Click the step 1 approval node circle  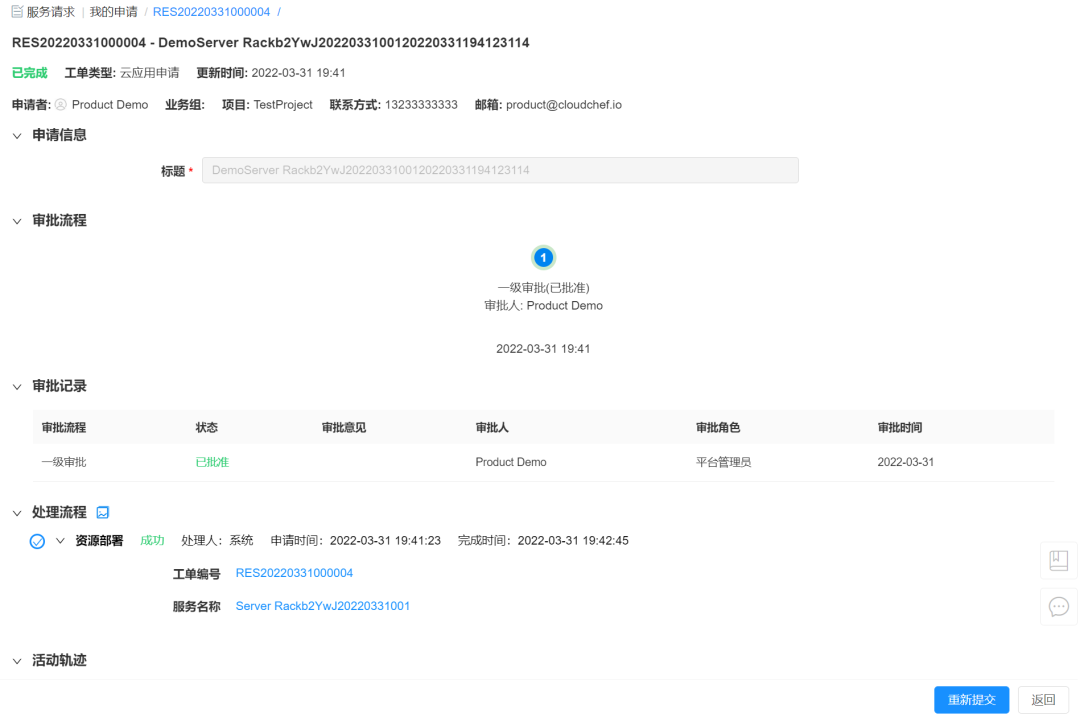[543, 257]
